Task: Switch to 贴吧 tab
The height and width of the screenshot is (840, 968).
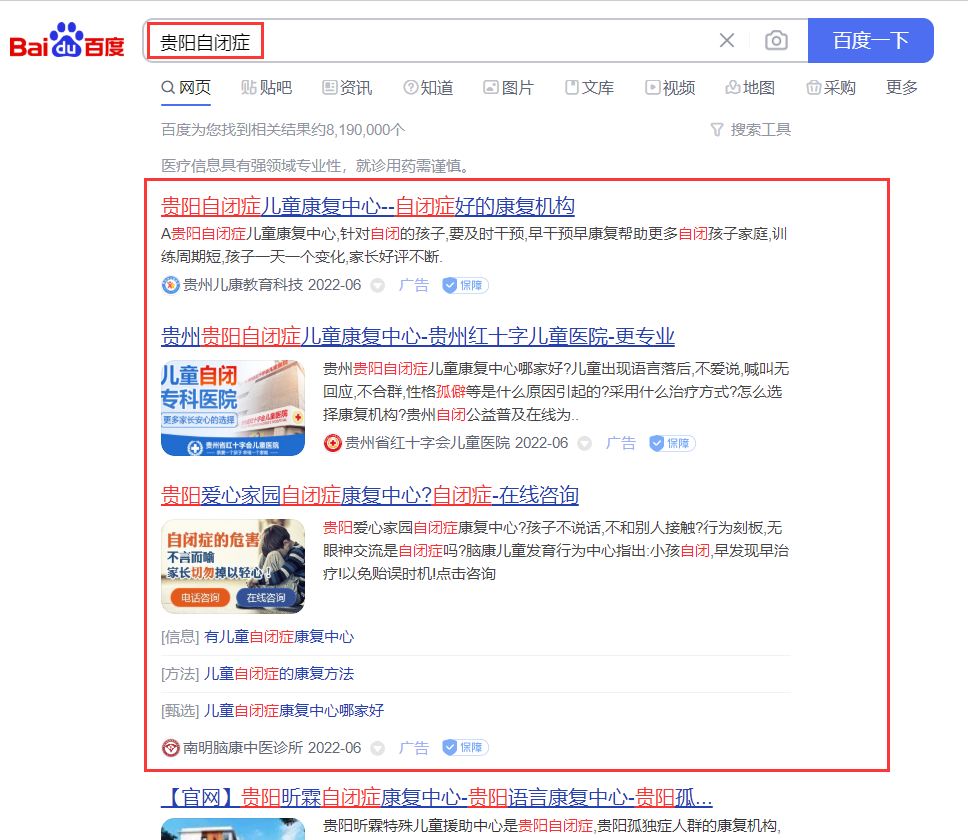Action: pos(266,88)
